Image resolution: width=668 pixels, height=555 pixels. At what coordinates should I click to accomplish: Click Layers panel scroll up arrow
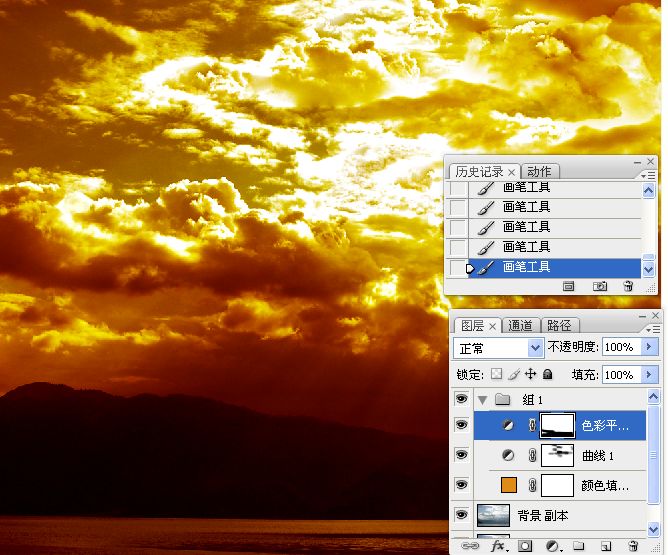coord(654,397)
